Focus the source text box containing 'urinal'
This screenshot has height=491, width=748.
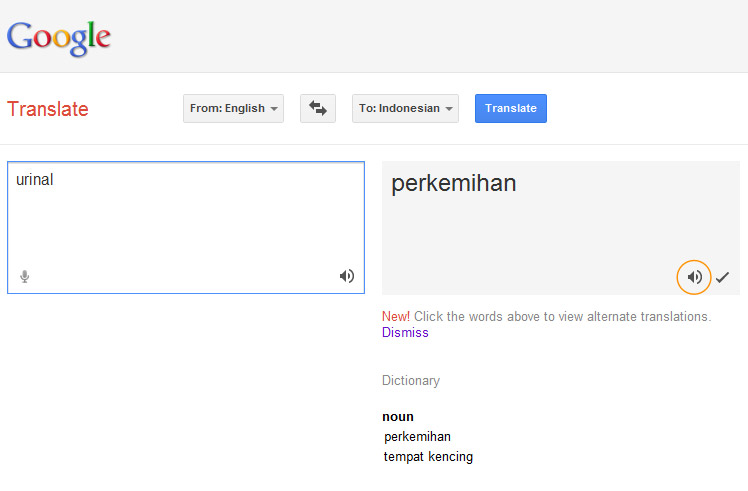pyautogui.click(x=186, y=228)
